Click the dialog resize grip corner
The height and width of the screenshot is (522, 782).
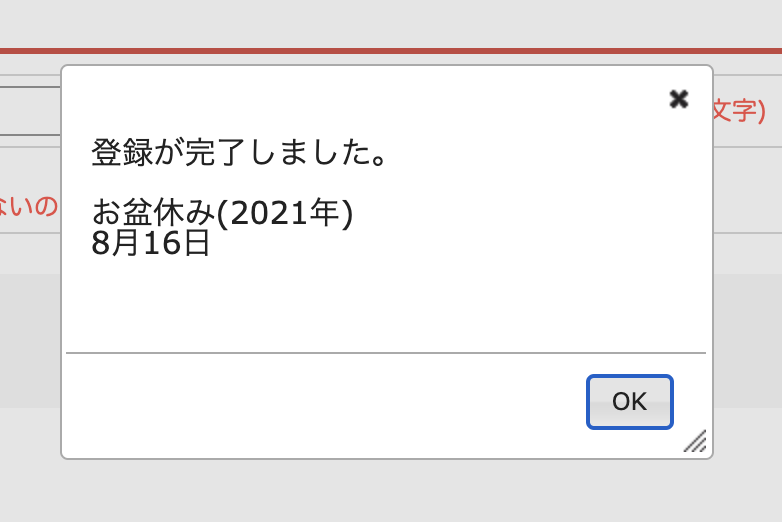click(x=696, y=441)
